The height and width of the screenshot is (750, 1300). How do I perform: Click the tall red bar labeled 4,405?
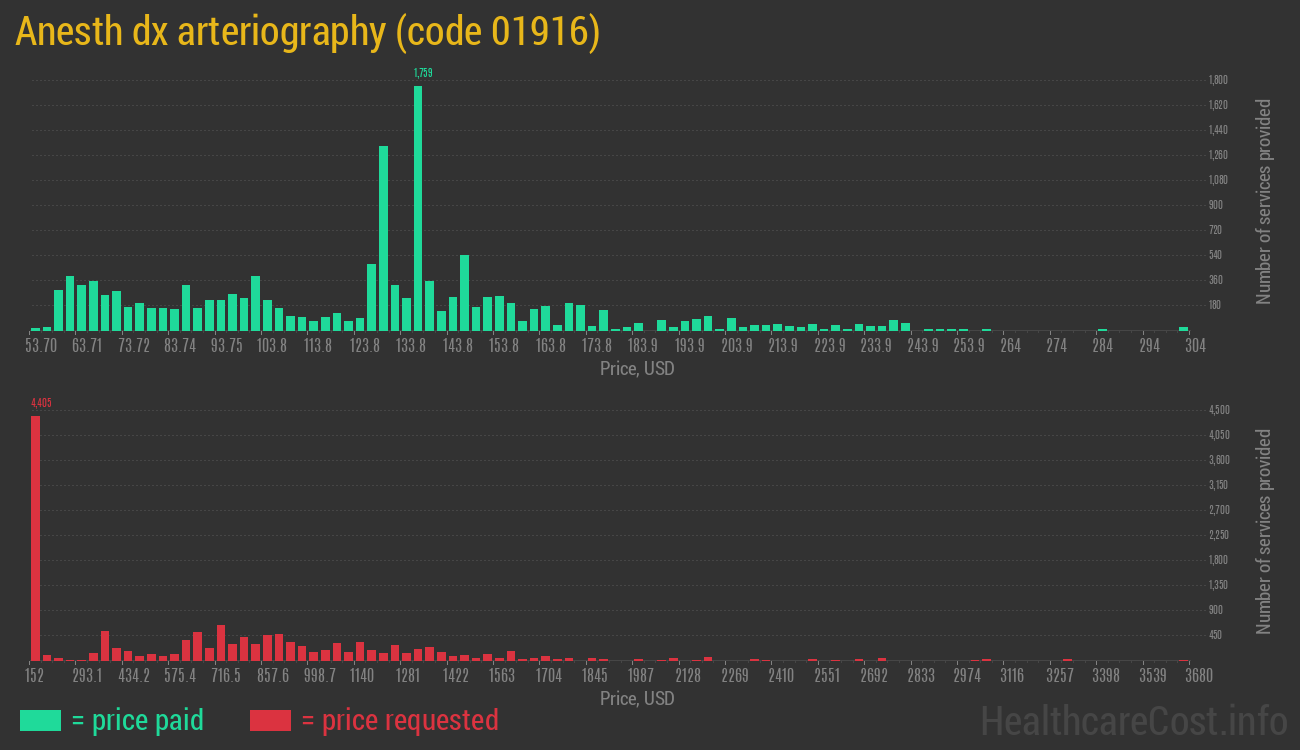(36, 538)
